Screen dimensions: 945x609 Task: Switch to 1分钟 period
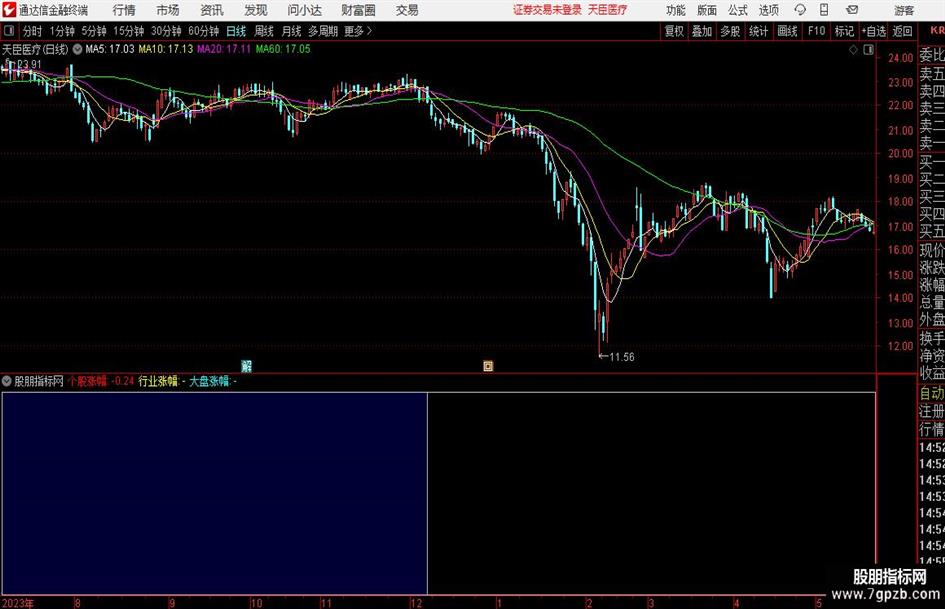pyautogui.click(x=61, y=31)
